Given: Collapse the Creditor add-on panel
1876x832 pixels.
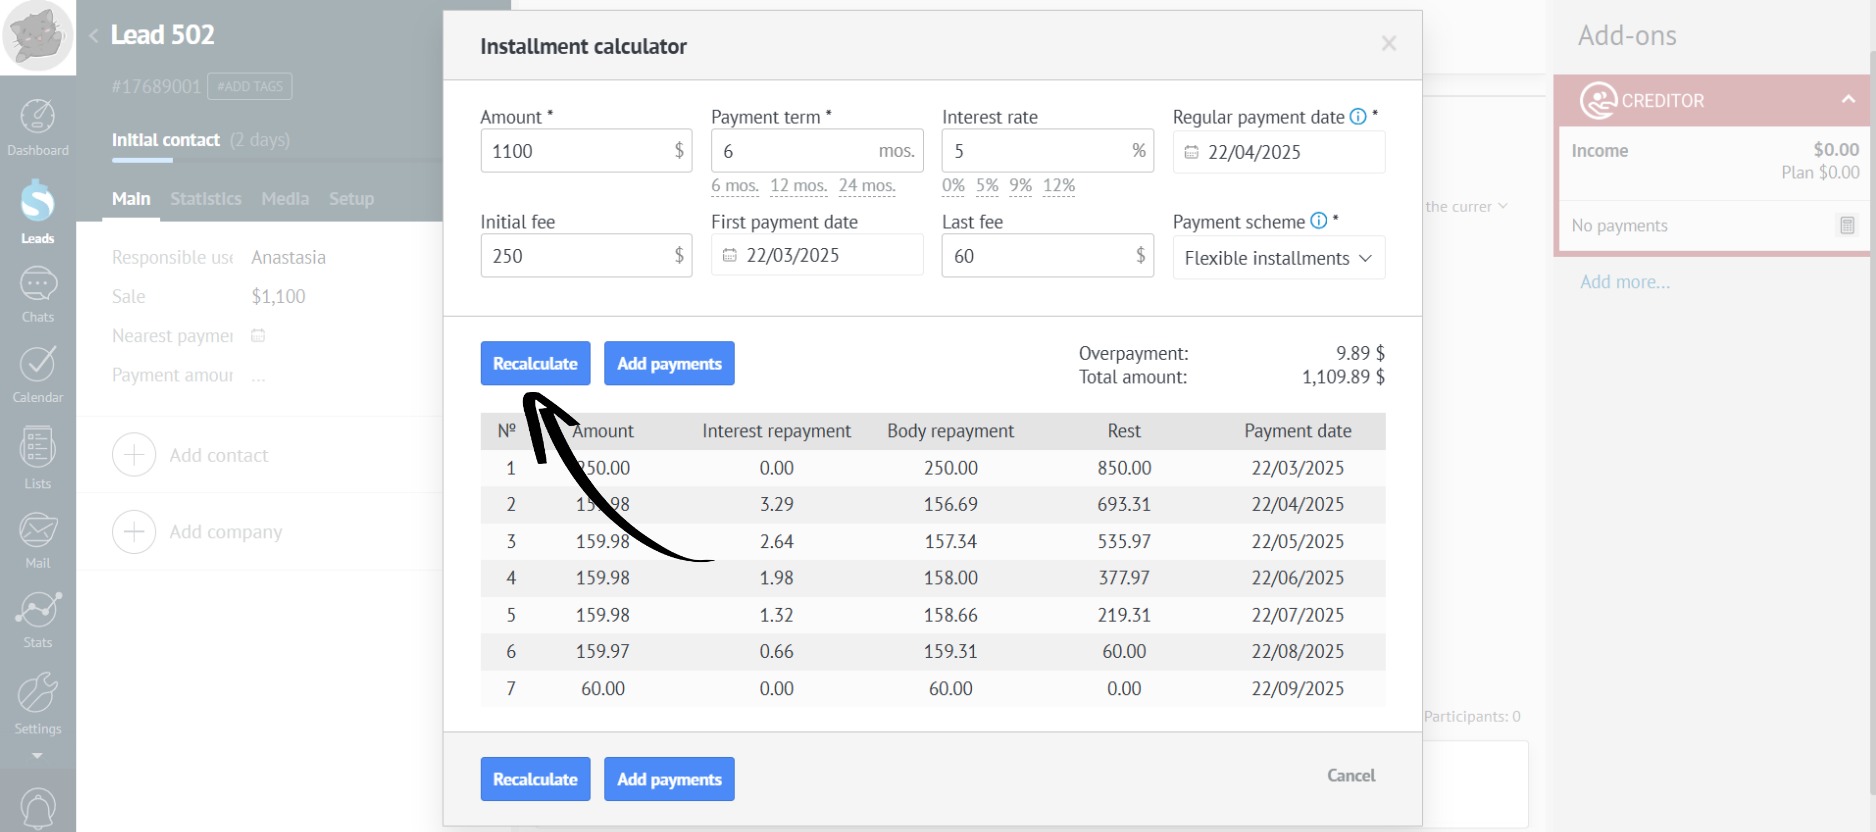Looking at the screenshot, I should click(x=1847, y=100).
